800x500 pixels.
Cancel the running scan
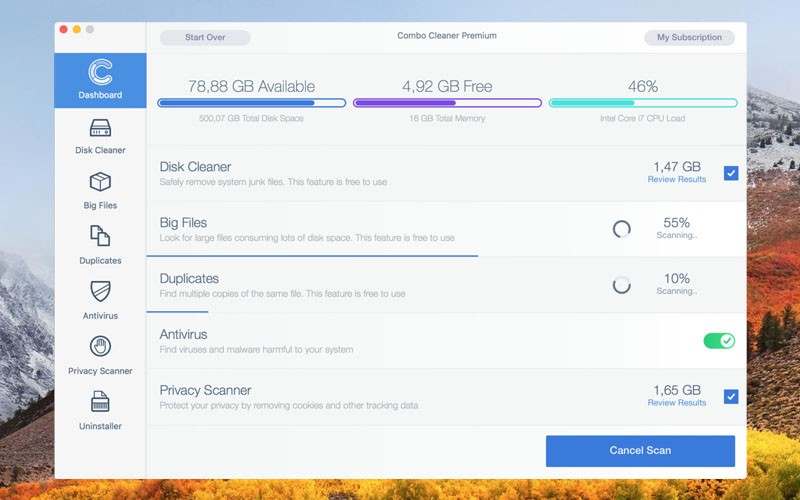640,451
